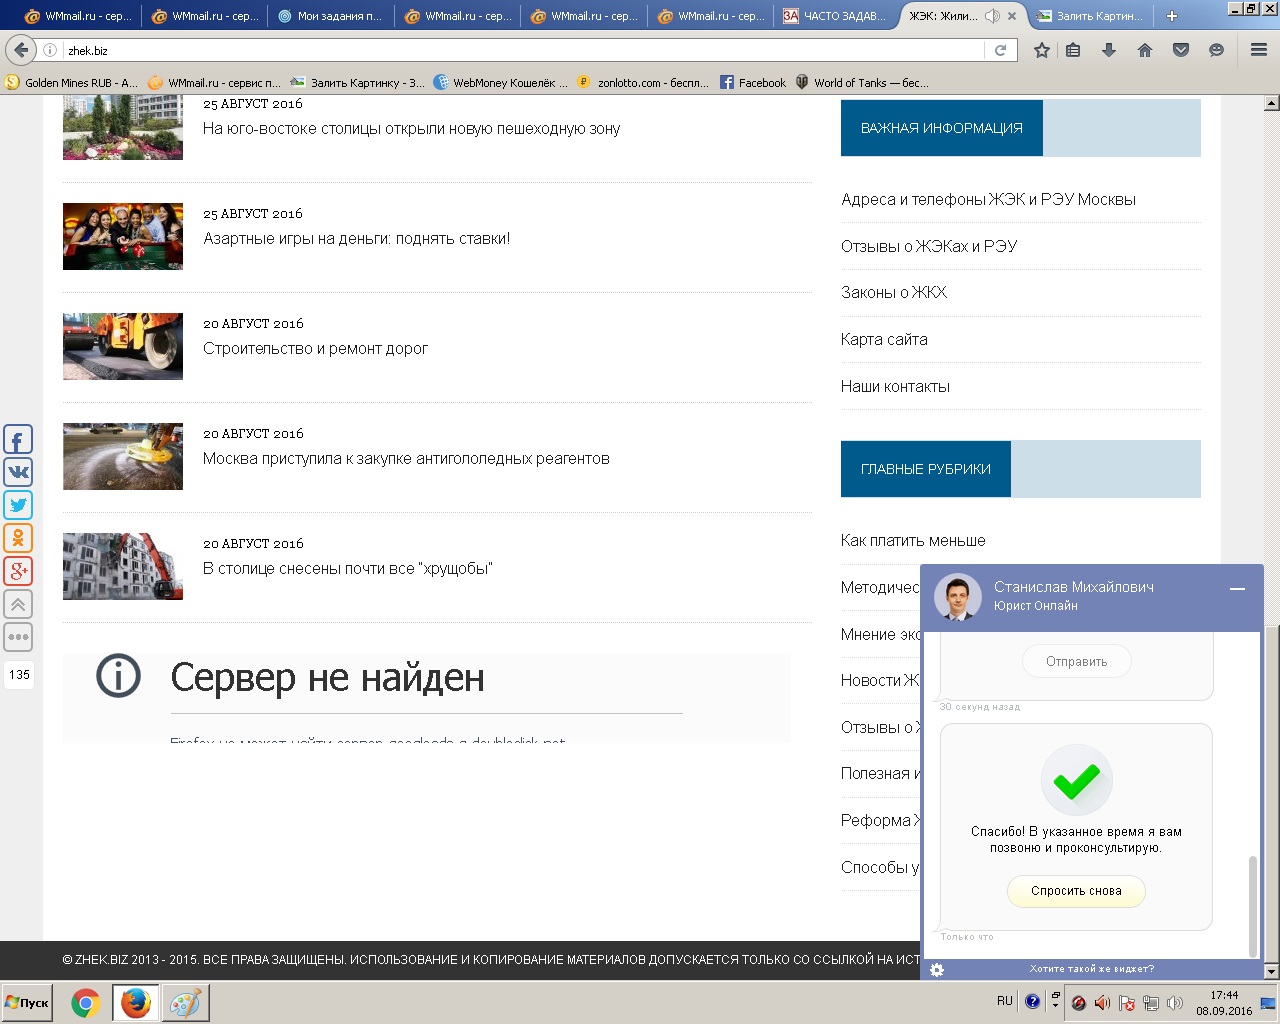Open the Законы о ЖКХ link

point(894,293)
